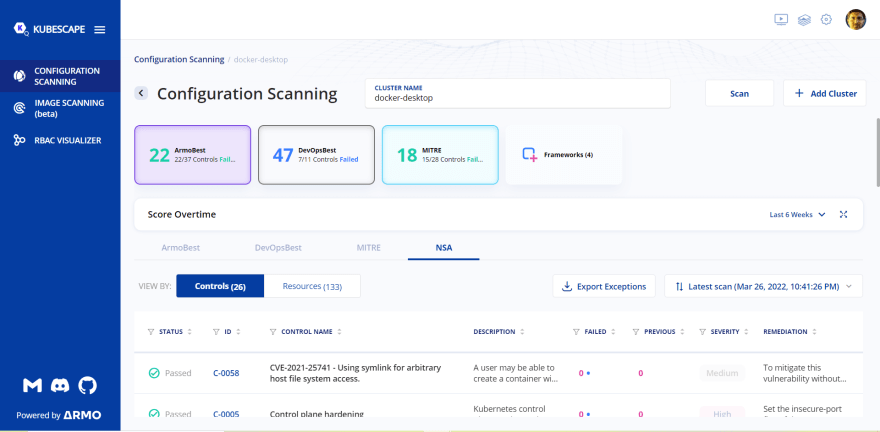
Task: Click the Export Exceptions button
Action: pyautogui.click(x=604, y=286)
